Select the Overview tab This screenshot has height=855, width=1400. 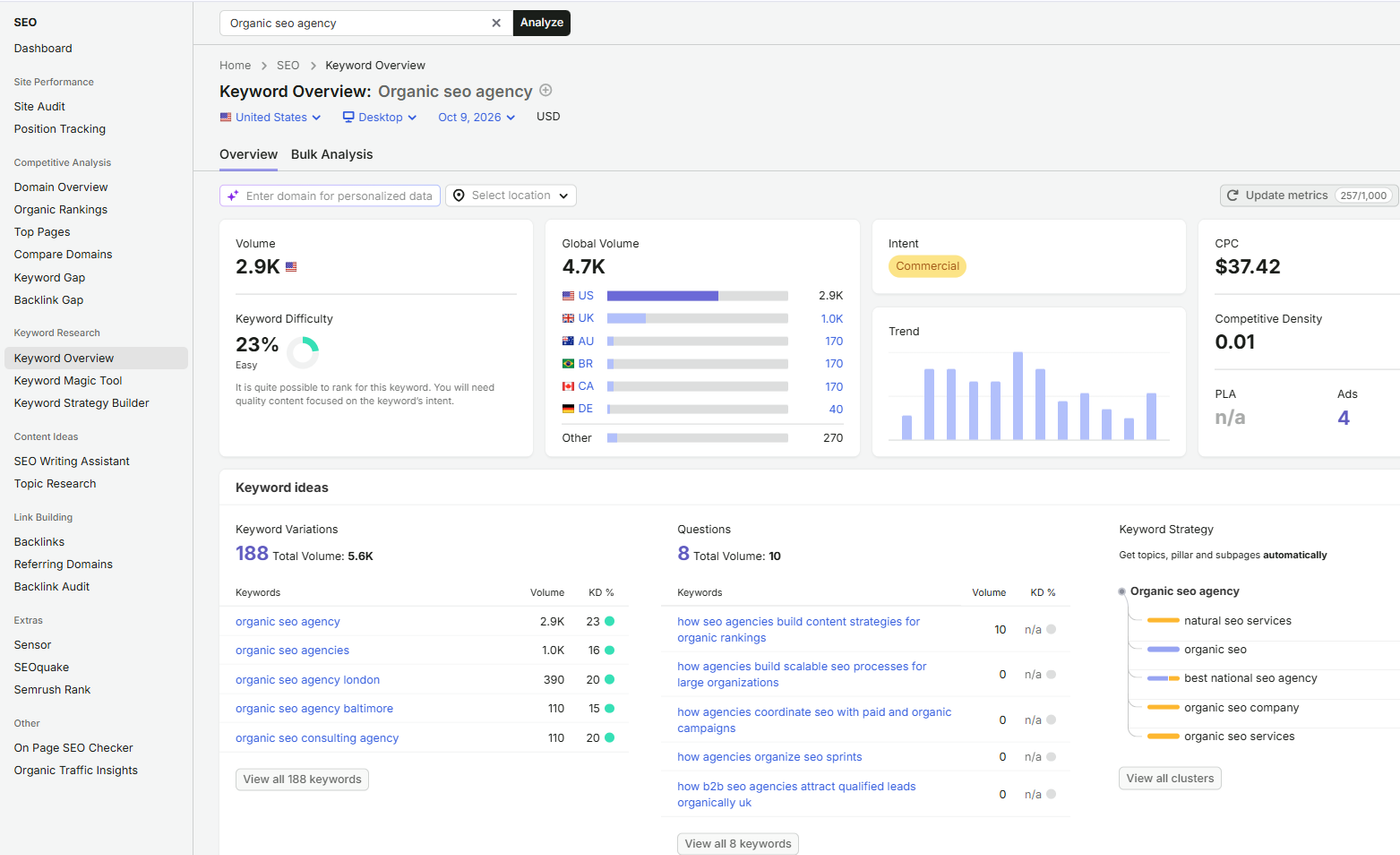tap(249, 155)
